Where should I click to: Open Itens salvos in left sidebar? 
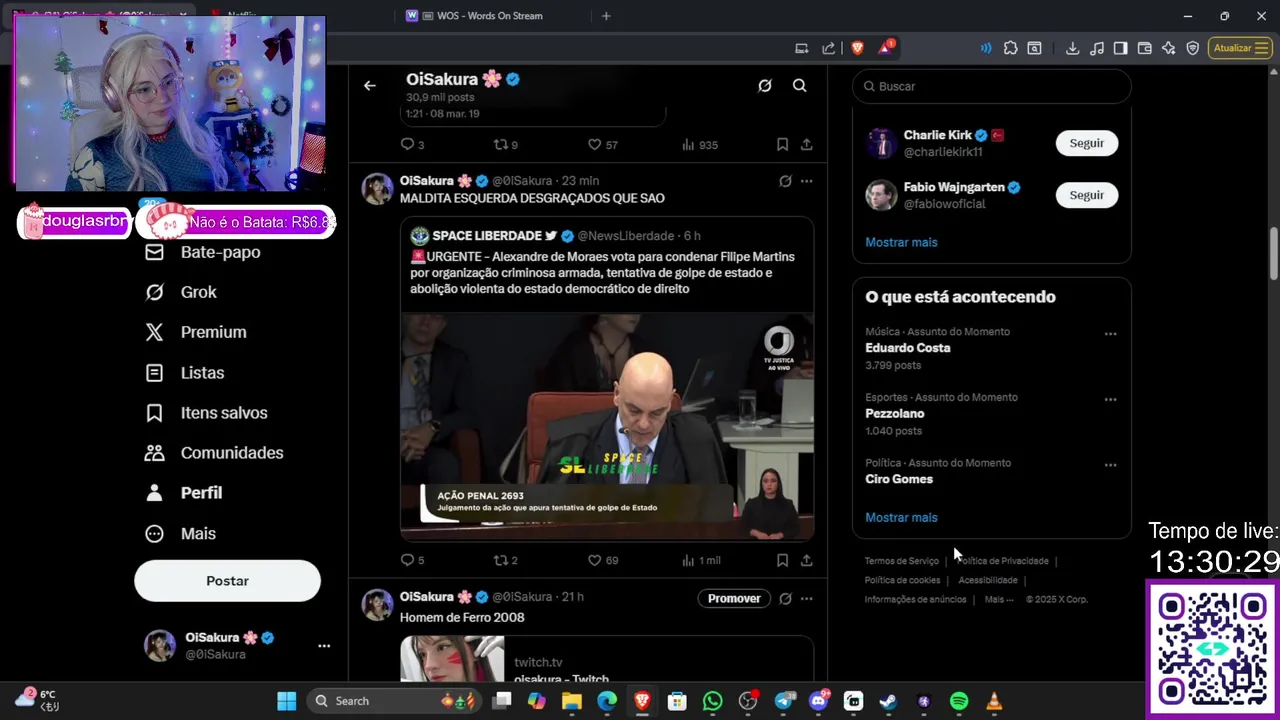point(206,412)
